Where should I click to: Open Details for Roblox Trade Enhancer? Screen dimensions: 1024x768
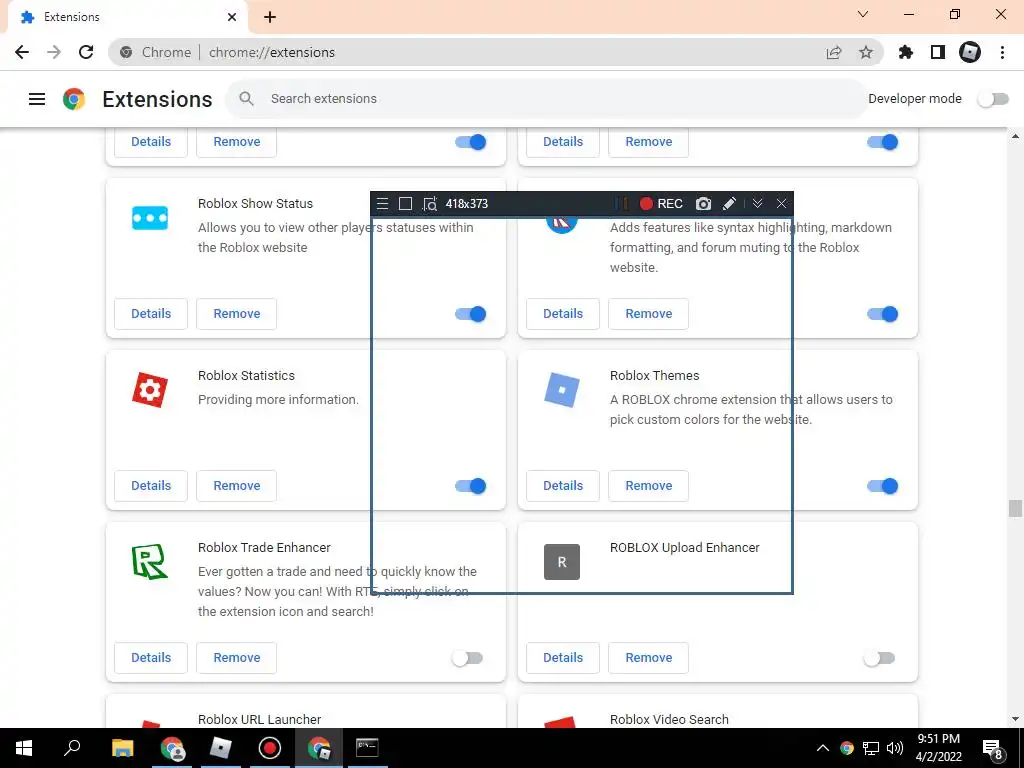point(151,658)
